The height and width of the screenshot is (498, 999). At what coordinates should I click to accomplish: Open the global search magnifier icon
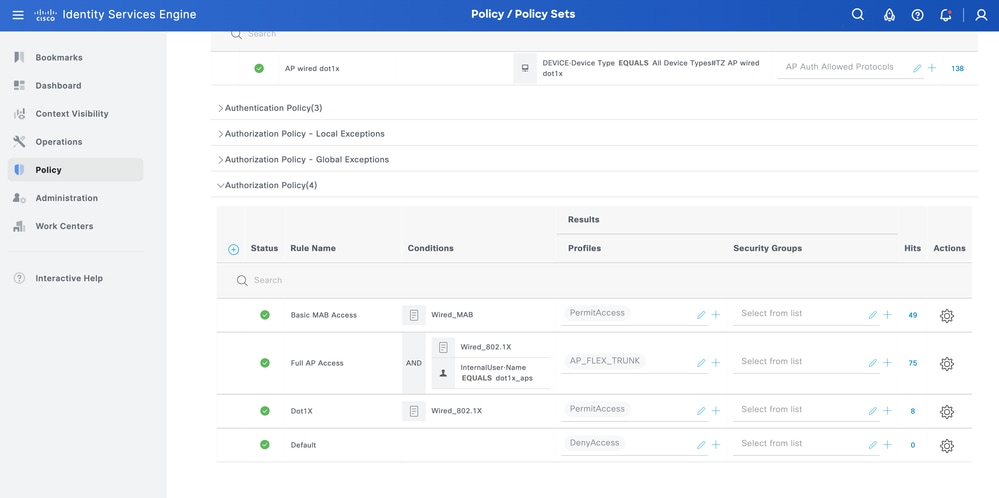pyautogui.click(x=858, y=15)
